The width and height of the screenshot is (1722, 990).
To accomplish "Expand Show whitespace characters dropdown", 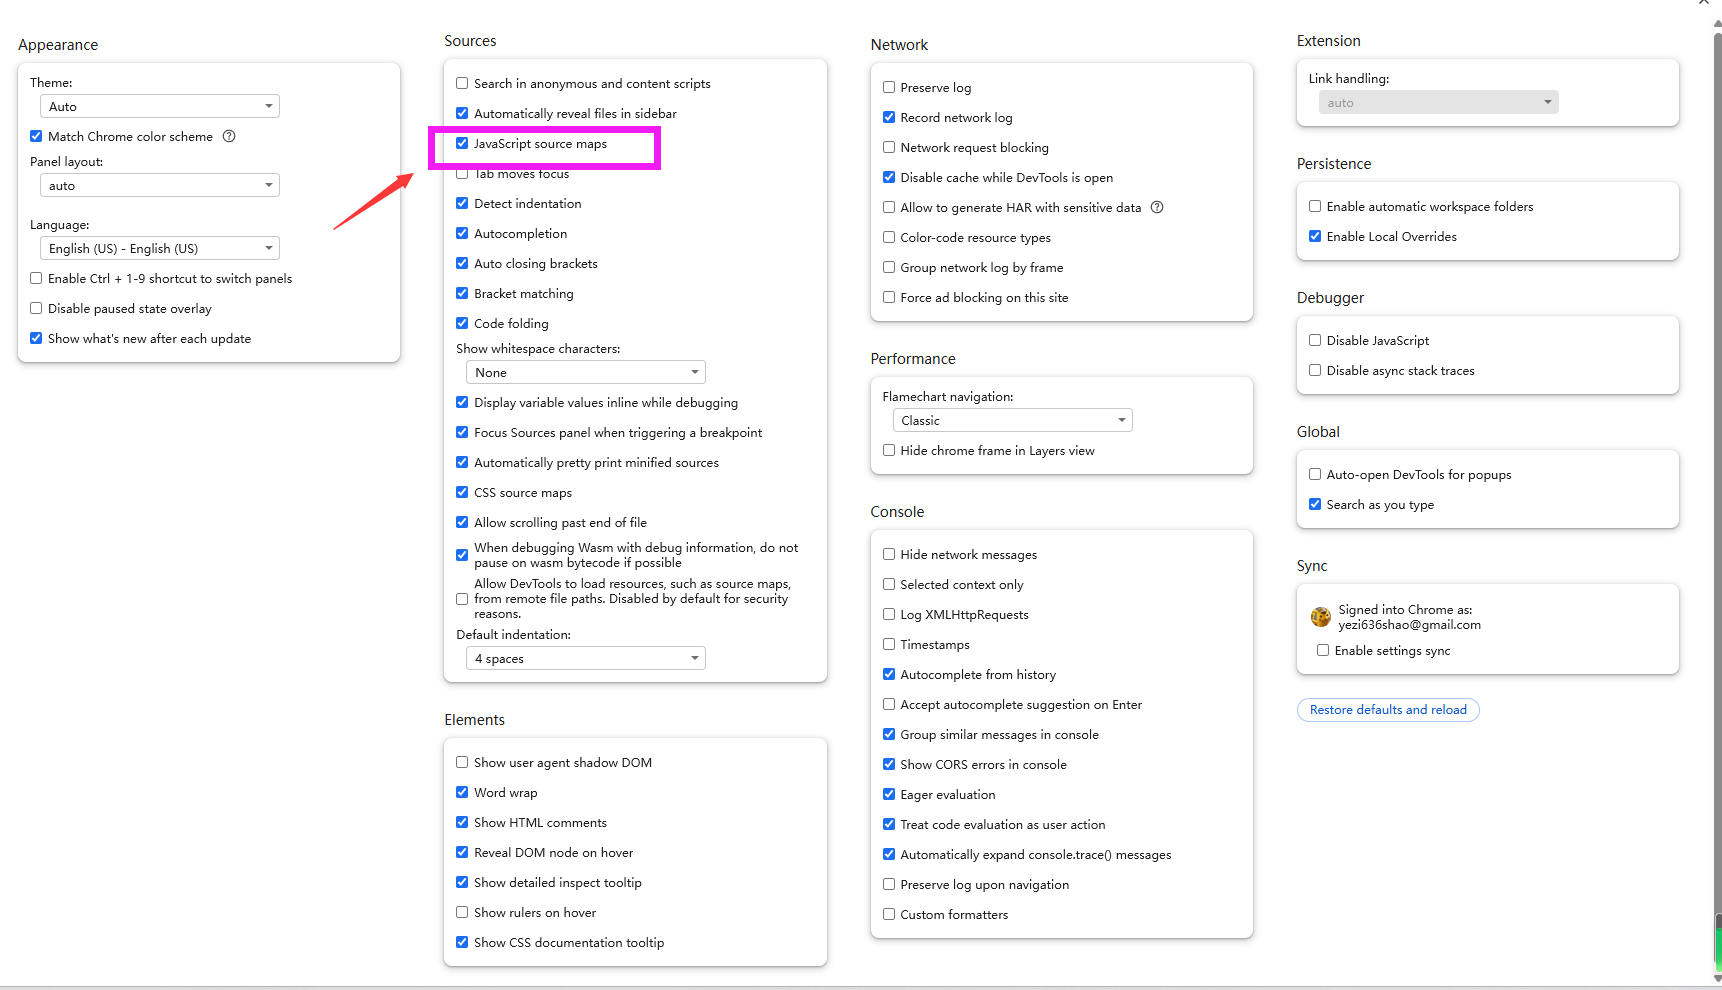I will tap(586, 373).
